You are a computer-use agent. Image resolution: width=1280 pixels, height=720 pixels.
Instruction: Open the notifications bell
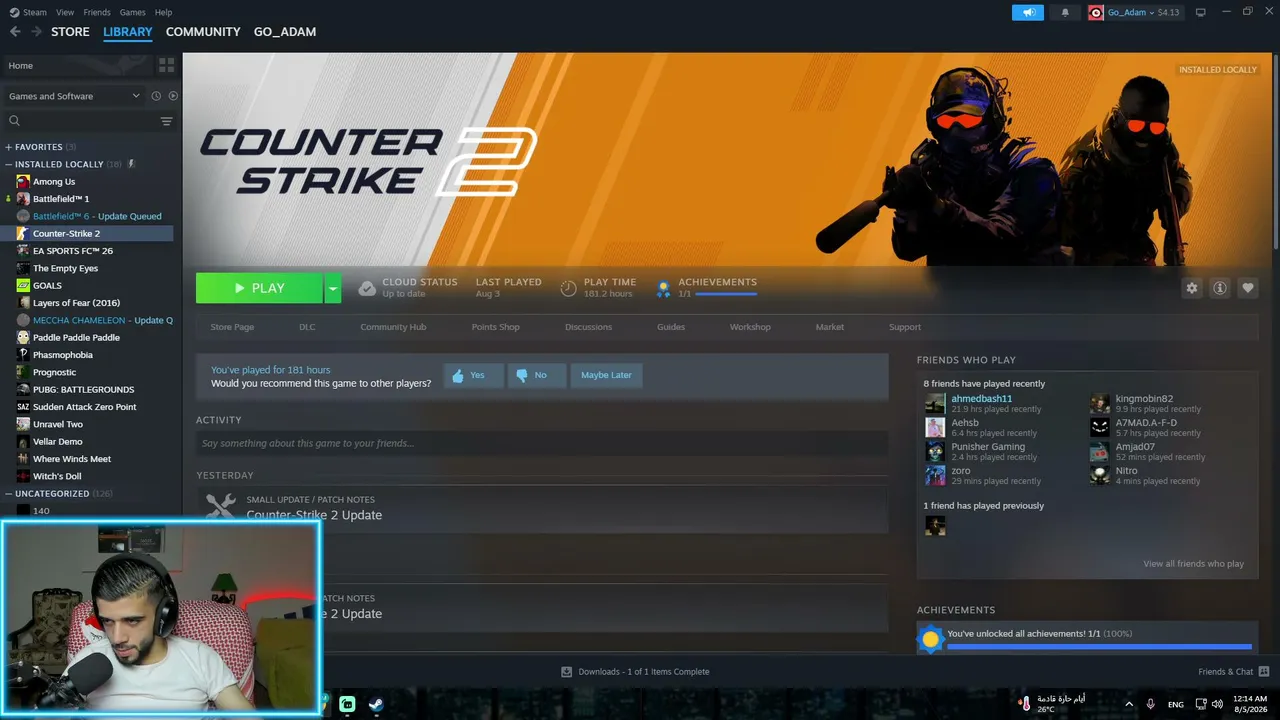click(x=1064, y=12)
